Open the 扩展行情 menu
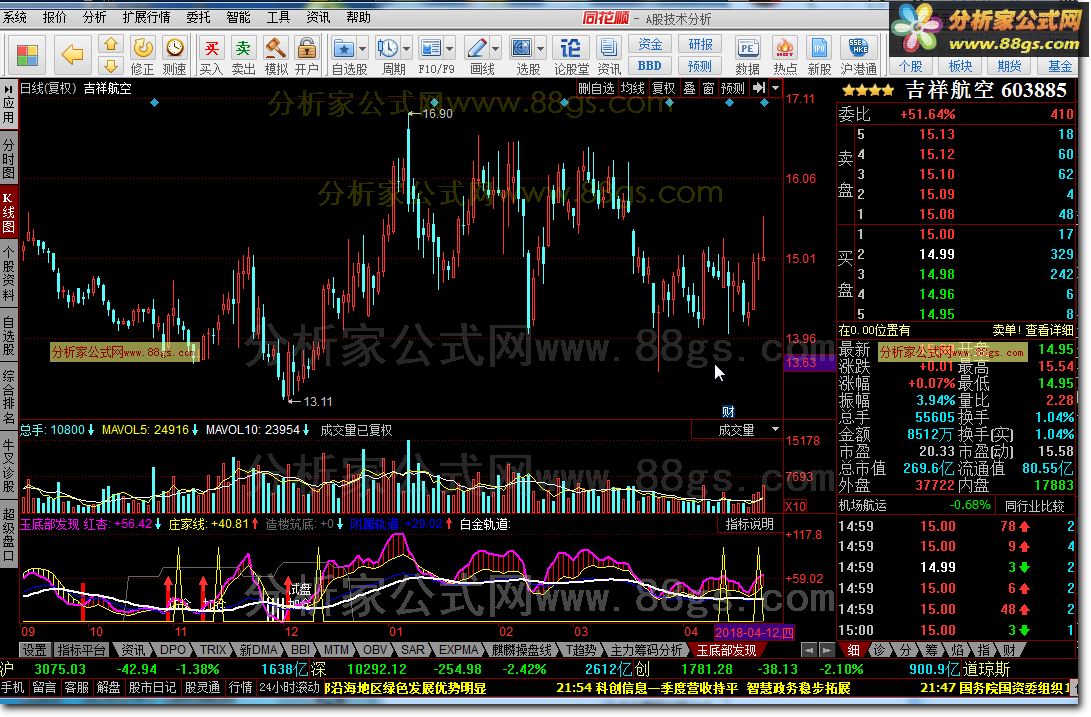1091x717 pixels. click(145, 17)
